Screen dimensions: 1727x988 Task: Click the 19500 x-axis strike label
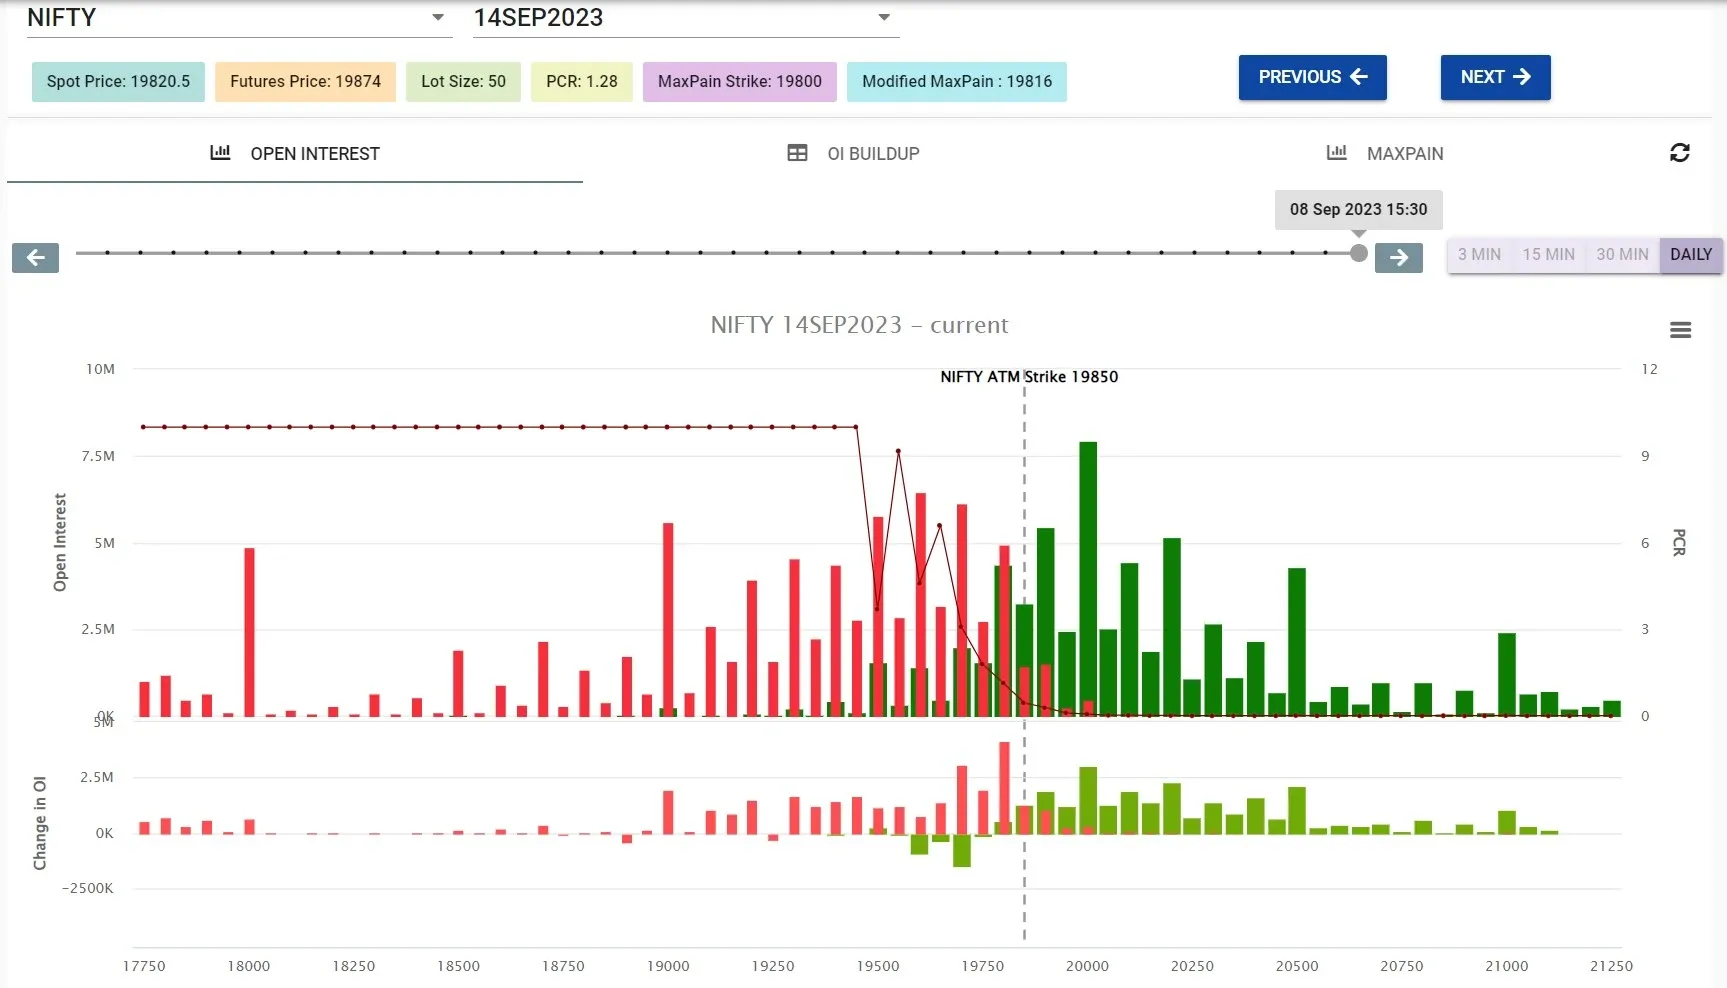[878, 966]
